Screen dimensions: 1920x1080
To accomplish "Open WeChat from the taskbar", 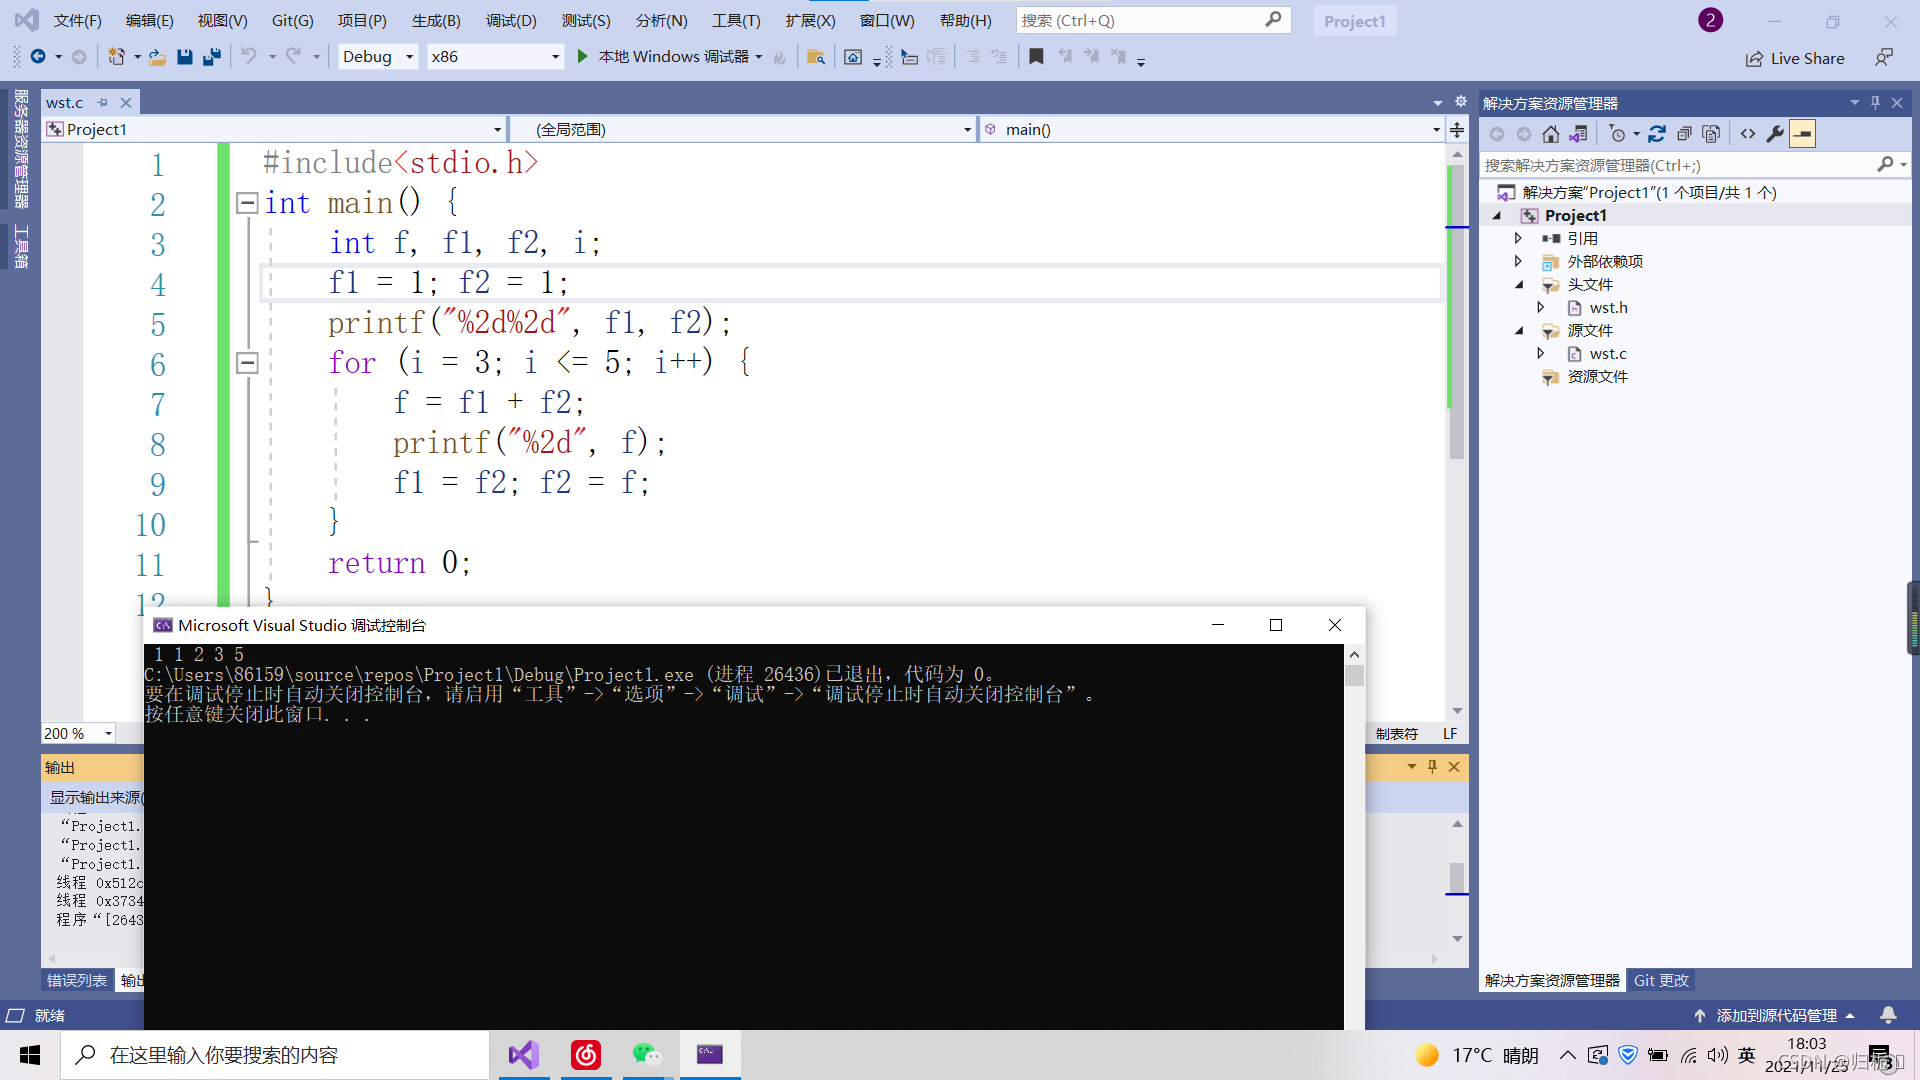I will [x=646, y=1054].
